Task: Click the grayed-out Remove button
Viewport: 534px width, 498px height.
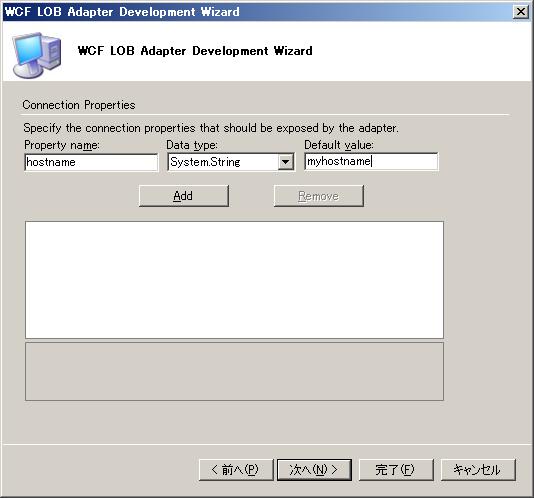Action: [x=318, y=196]
